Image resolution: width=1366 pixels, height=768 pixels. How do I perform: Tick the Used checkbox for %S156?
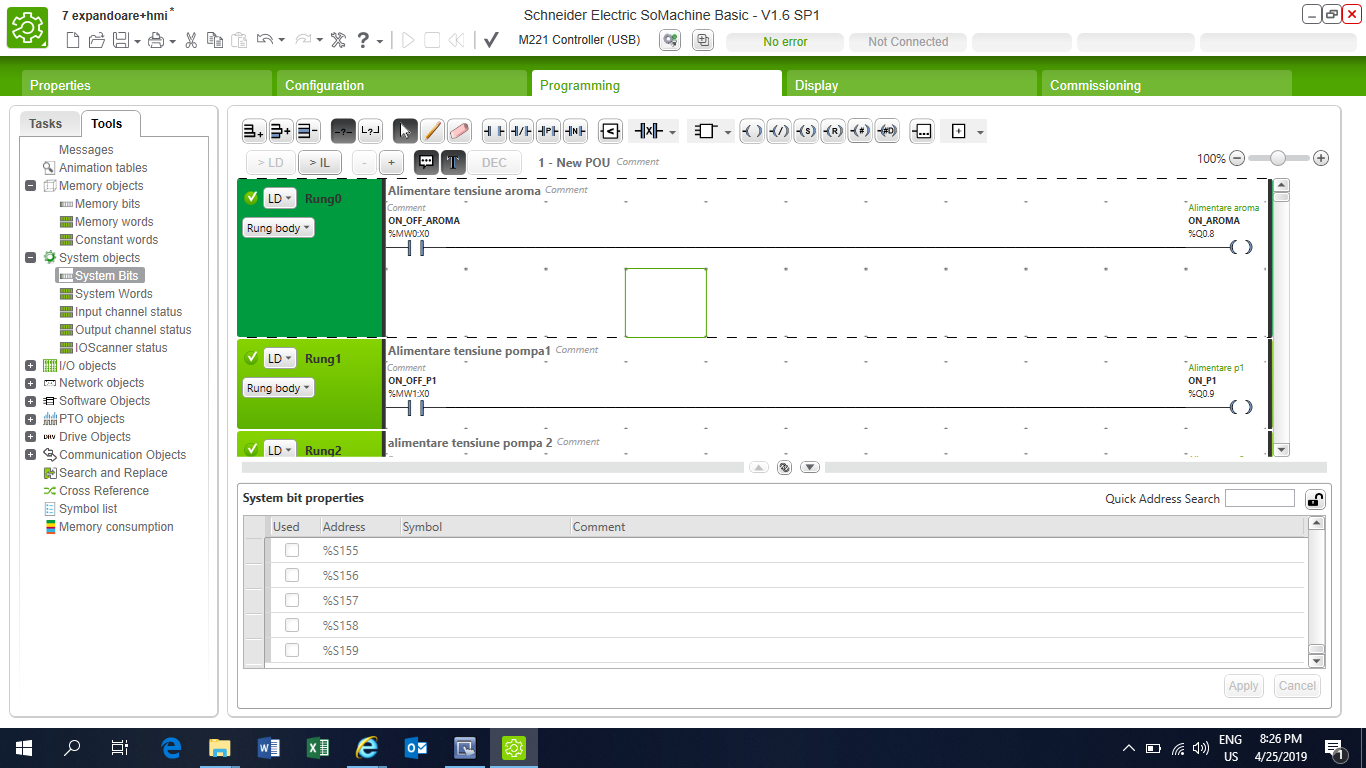click(292, 575)
